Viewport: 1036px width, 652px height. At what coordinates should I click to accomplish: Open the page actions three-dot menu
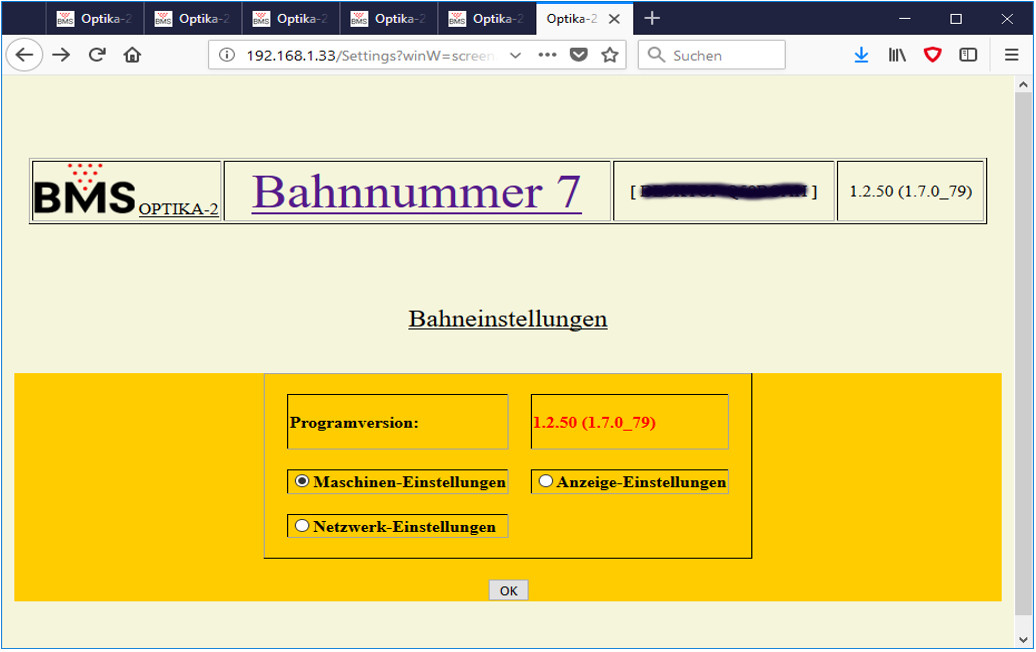[547, 55]
